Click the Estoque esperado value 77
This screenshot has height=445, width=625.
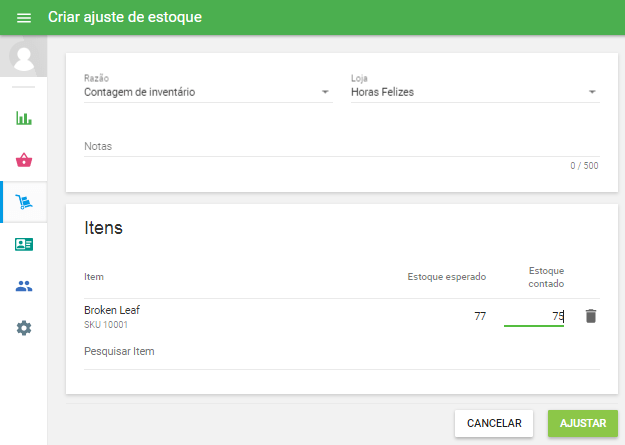(x=480, y=316)
